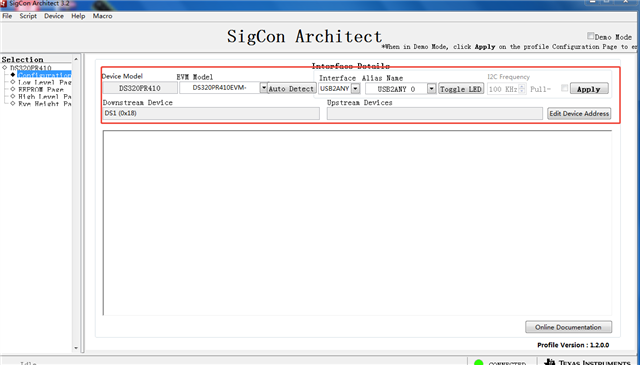Click the Upstream Devices field
Image resolution: width=640 pixels, height=365 pixels.
click(435, 114)
